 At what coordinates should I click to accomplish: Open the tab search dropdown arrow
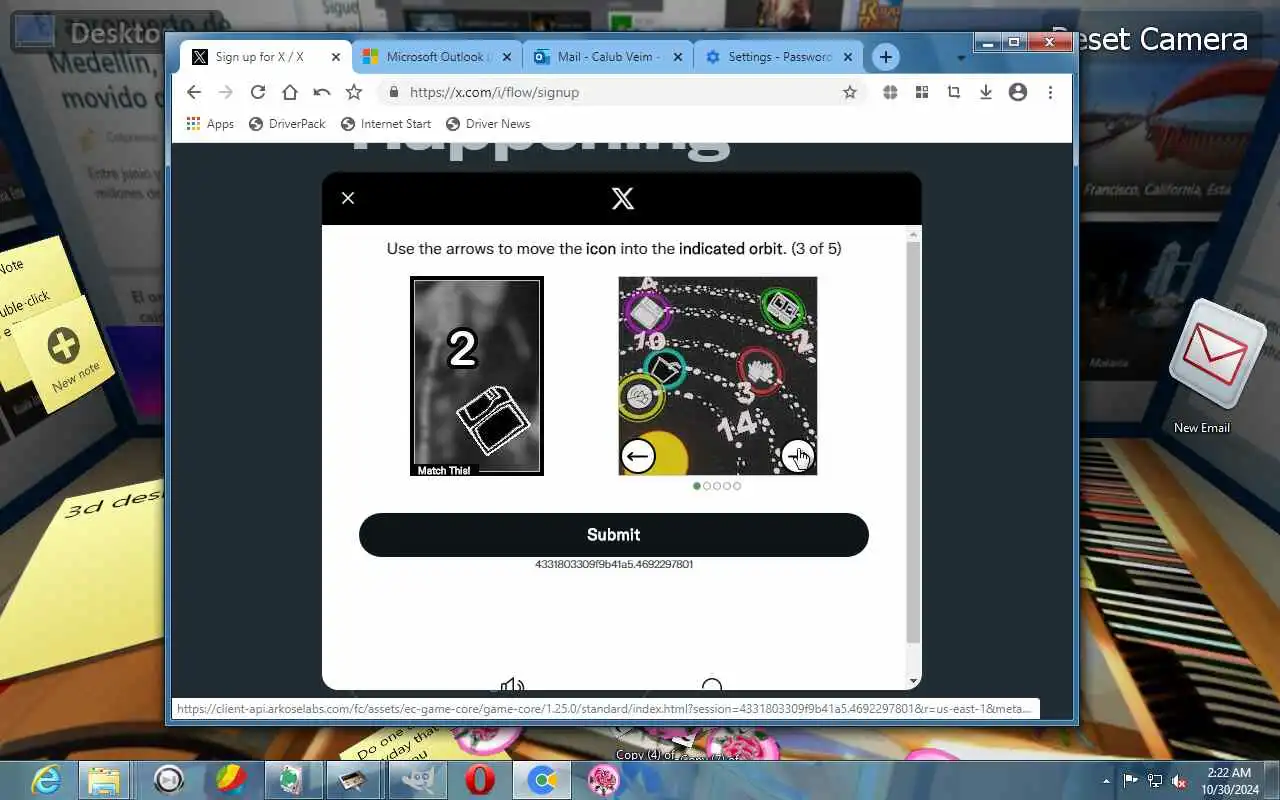(961, 58)
